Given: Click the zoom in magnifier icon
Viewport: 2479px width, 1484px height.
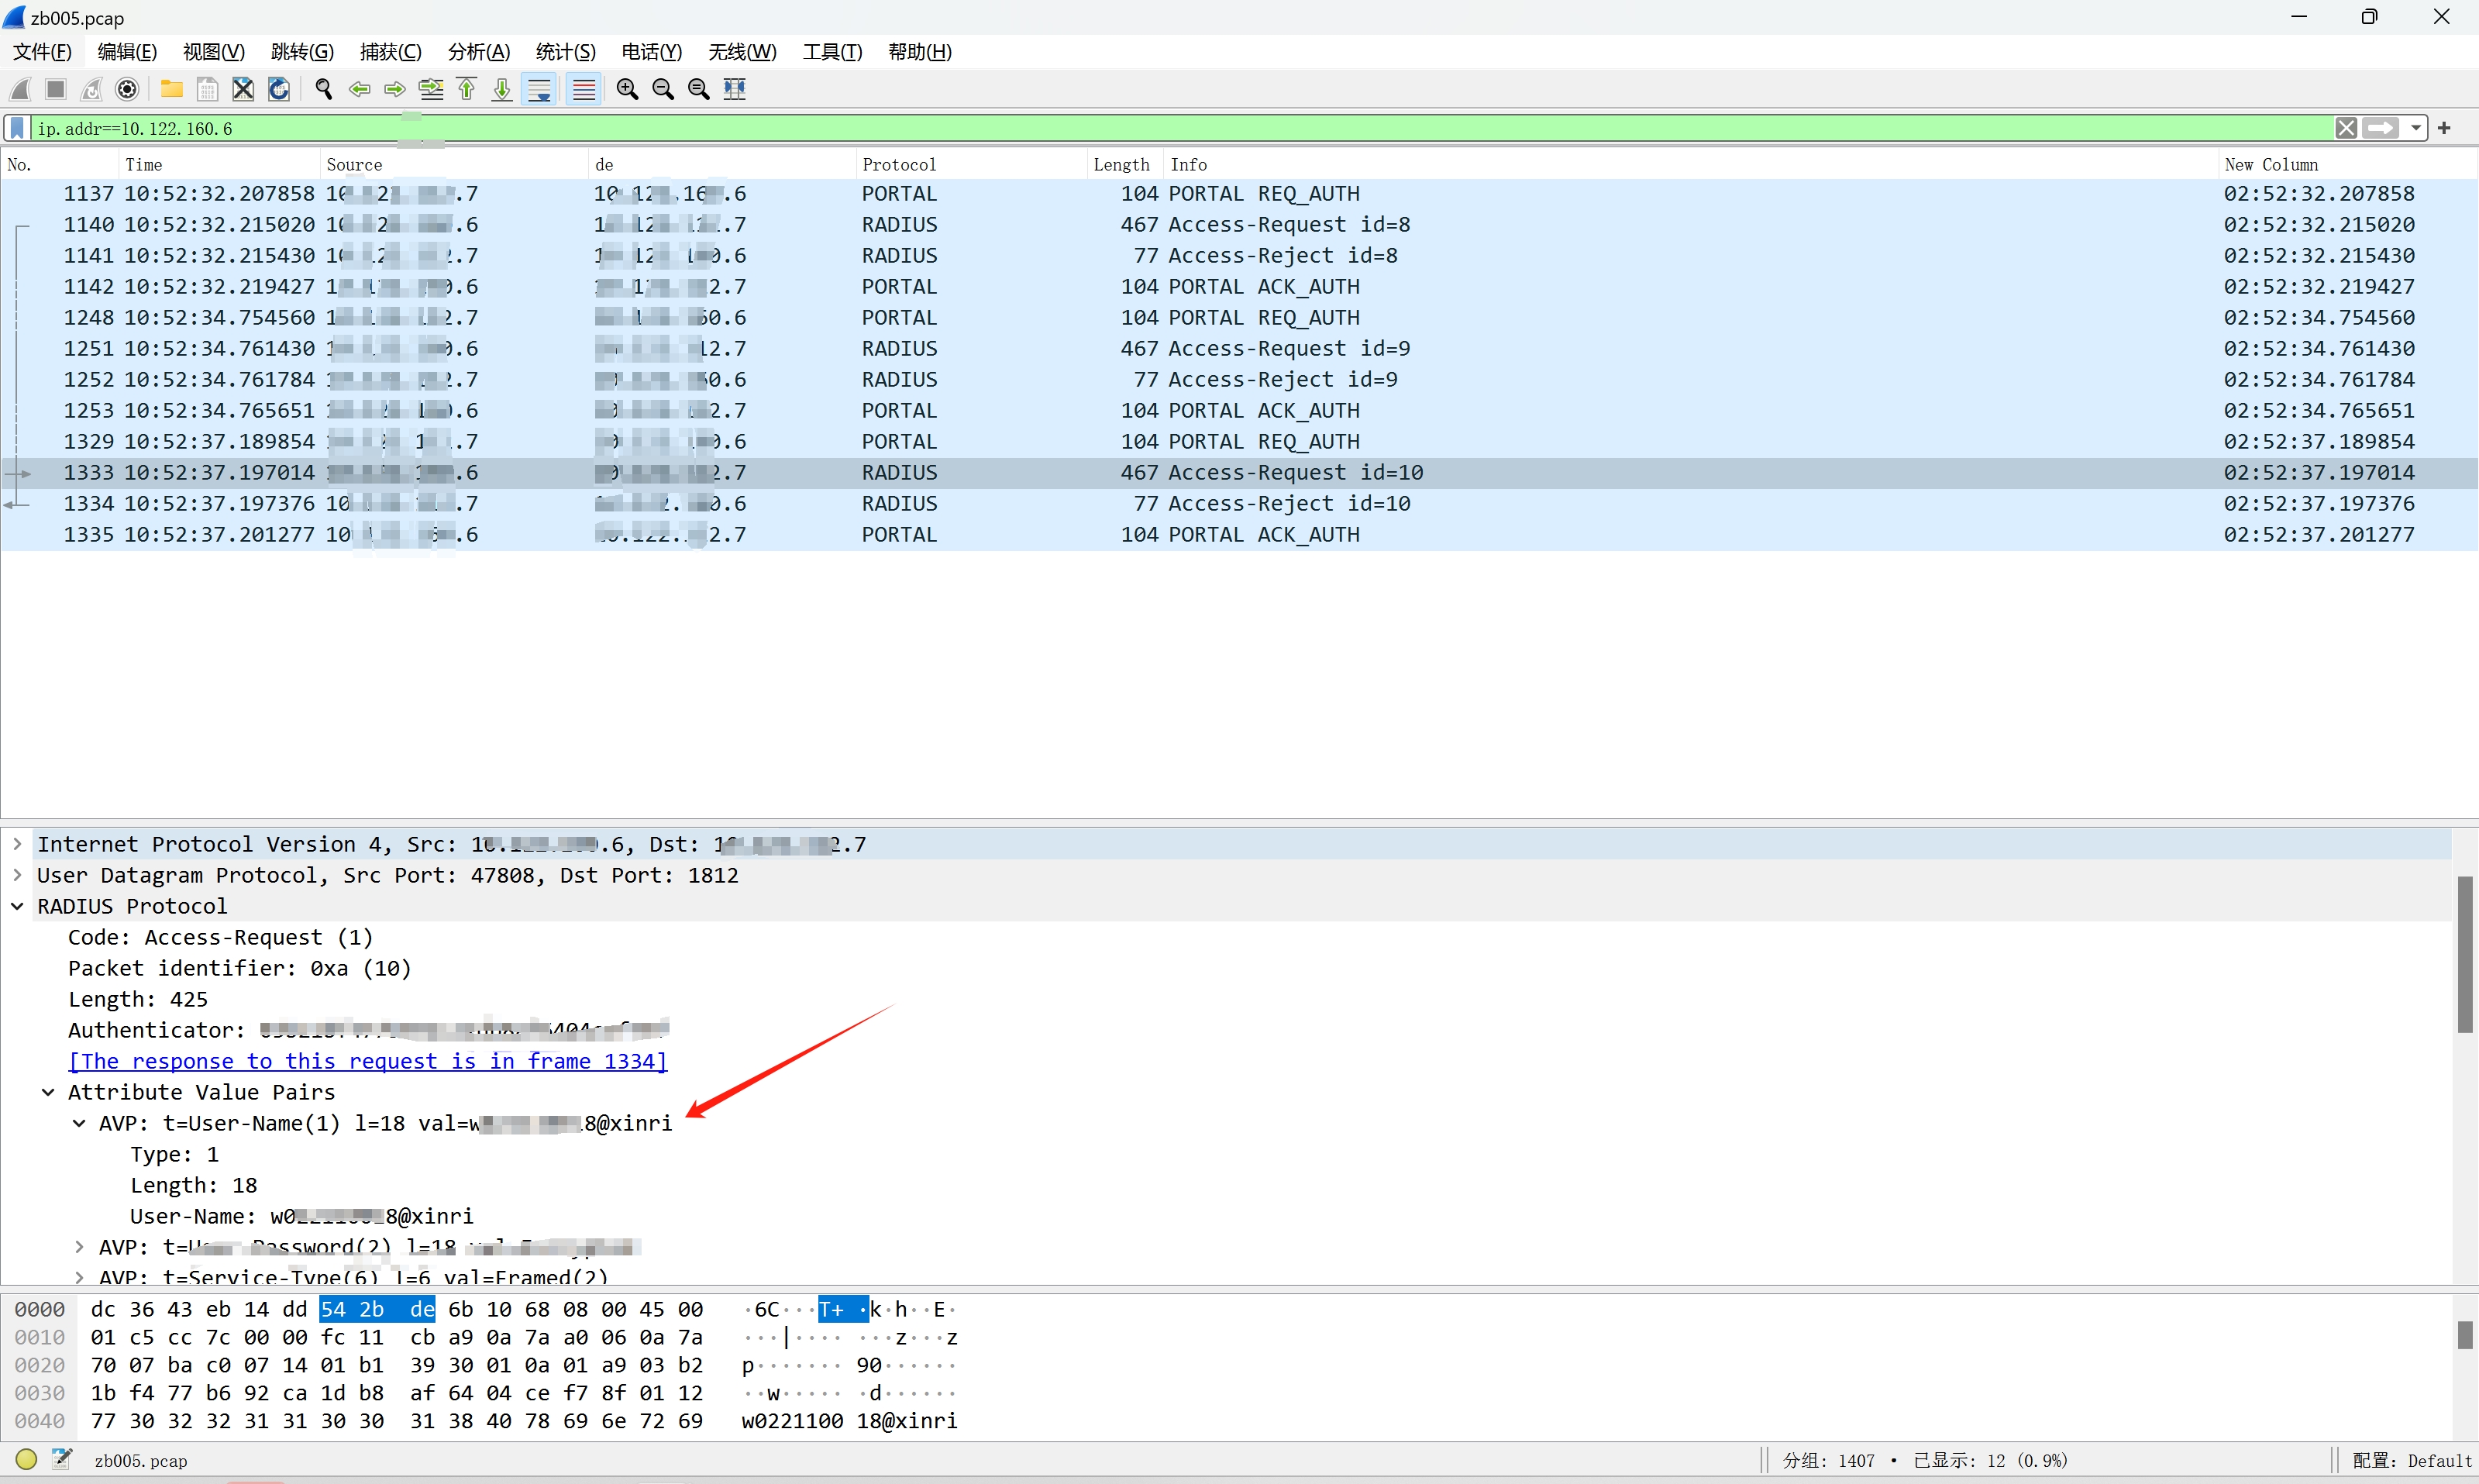Looking at the screenshot, I should 627,89.
